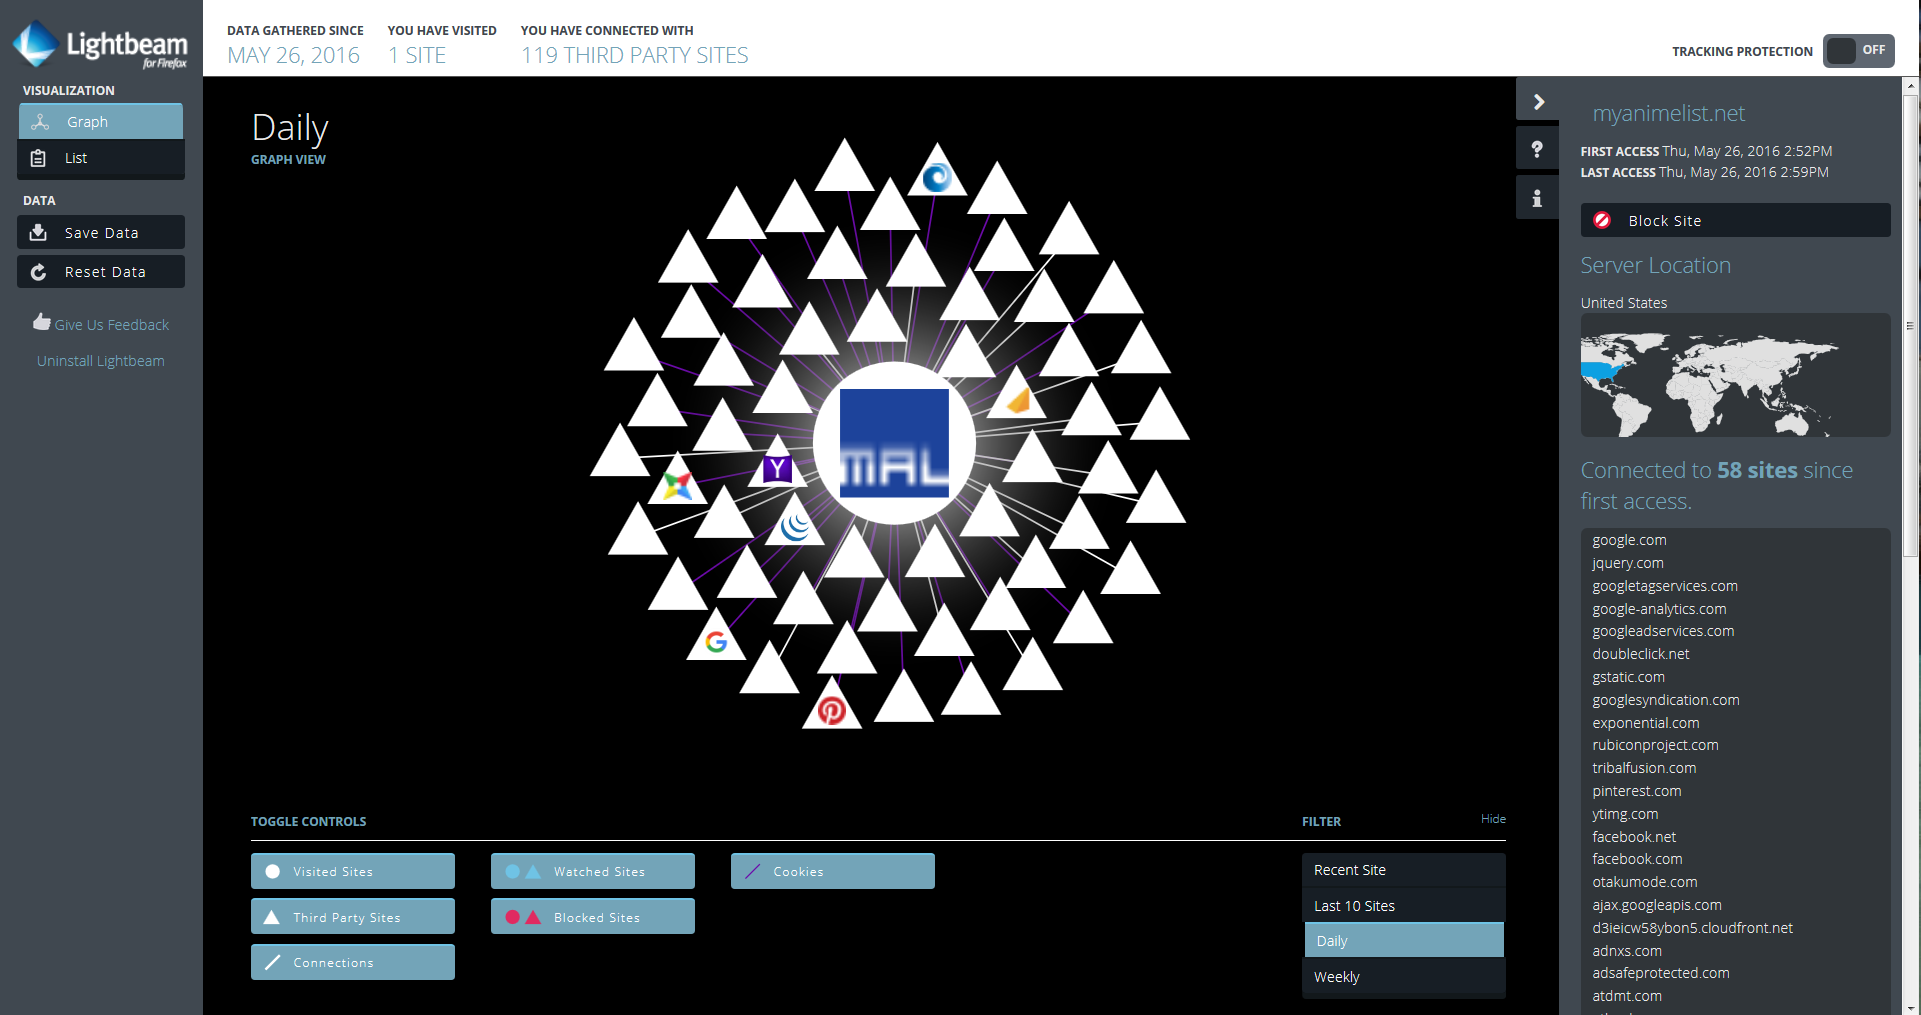Switch to Graph visualization
1921x1015 pixels.
[x=101, y=122]
